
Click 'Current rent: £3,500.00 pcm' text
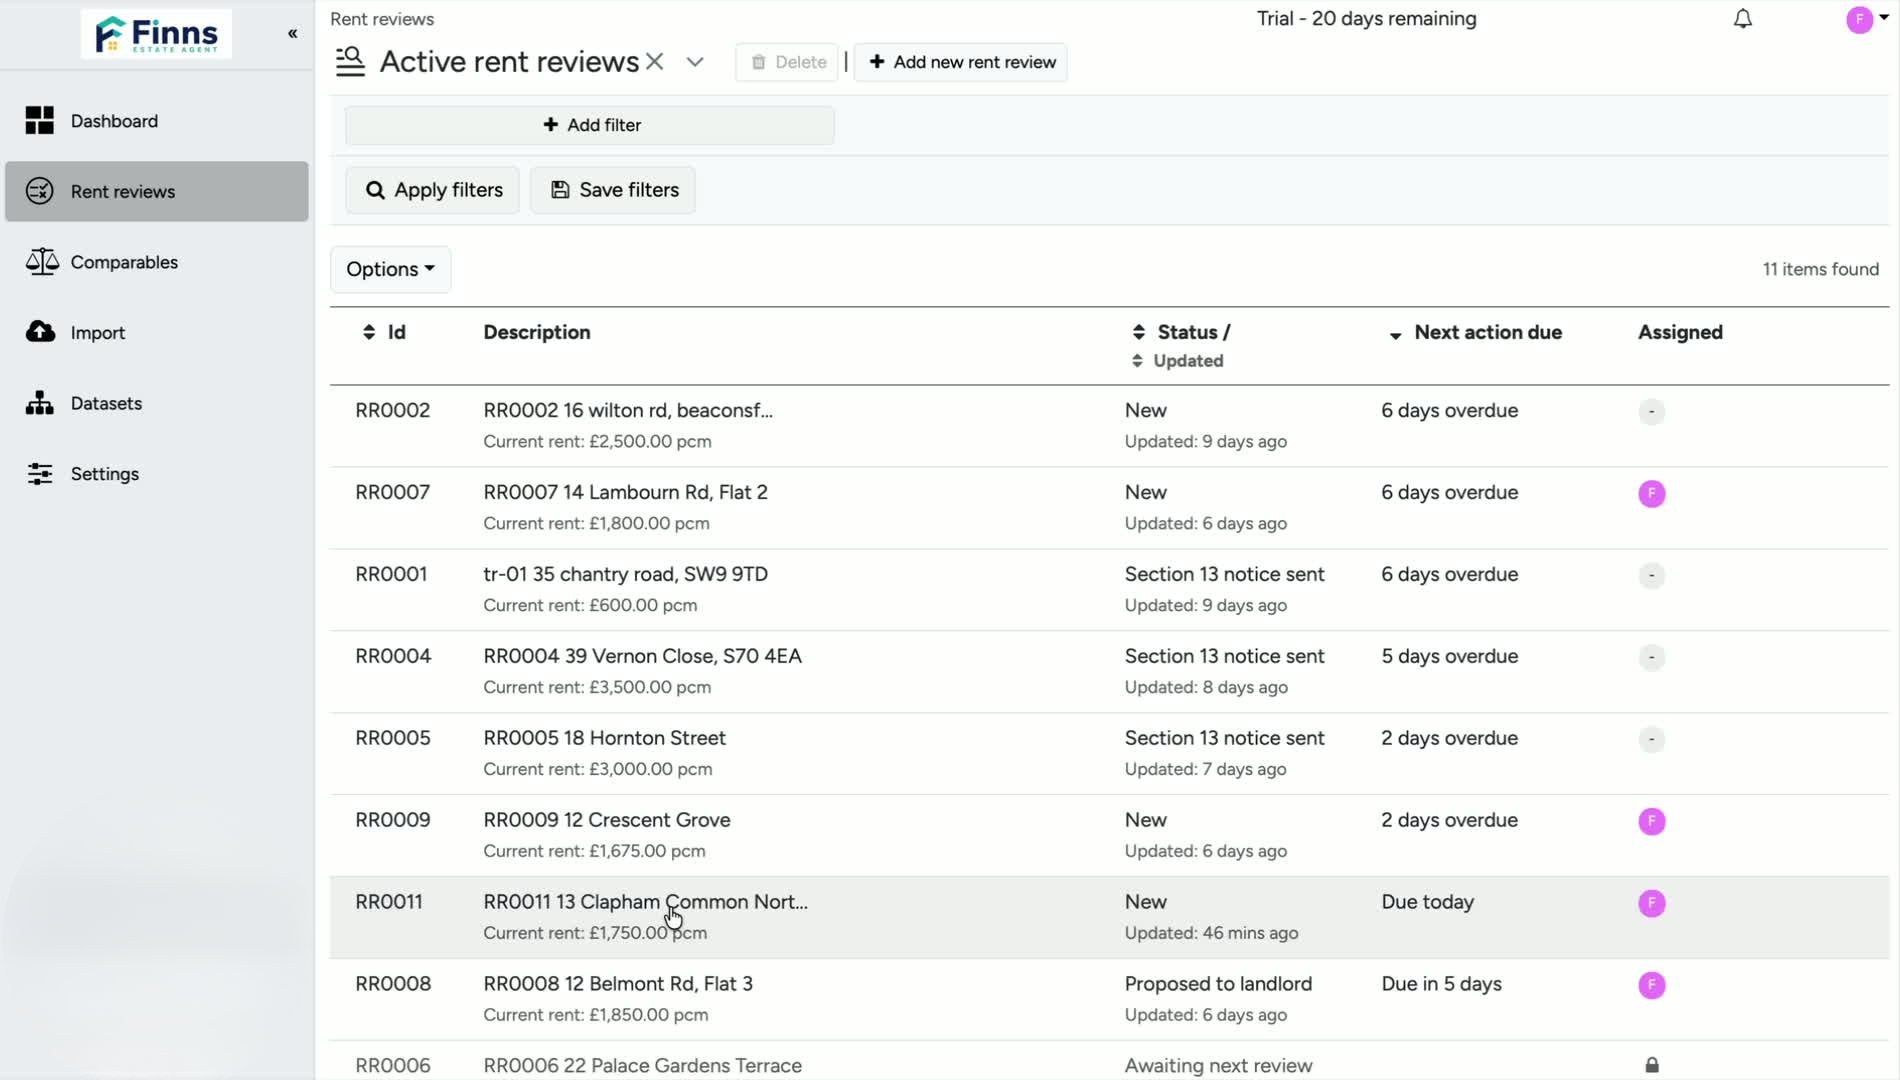[x=597, y=687]
